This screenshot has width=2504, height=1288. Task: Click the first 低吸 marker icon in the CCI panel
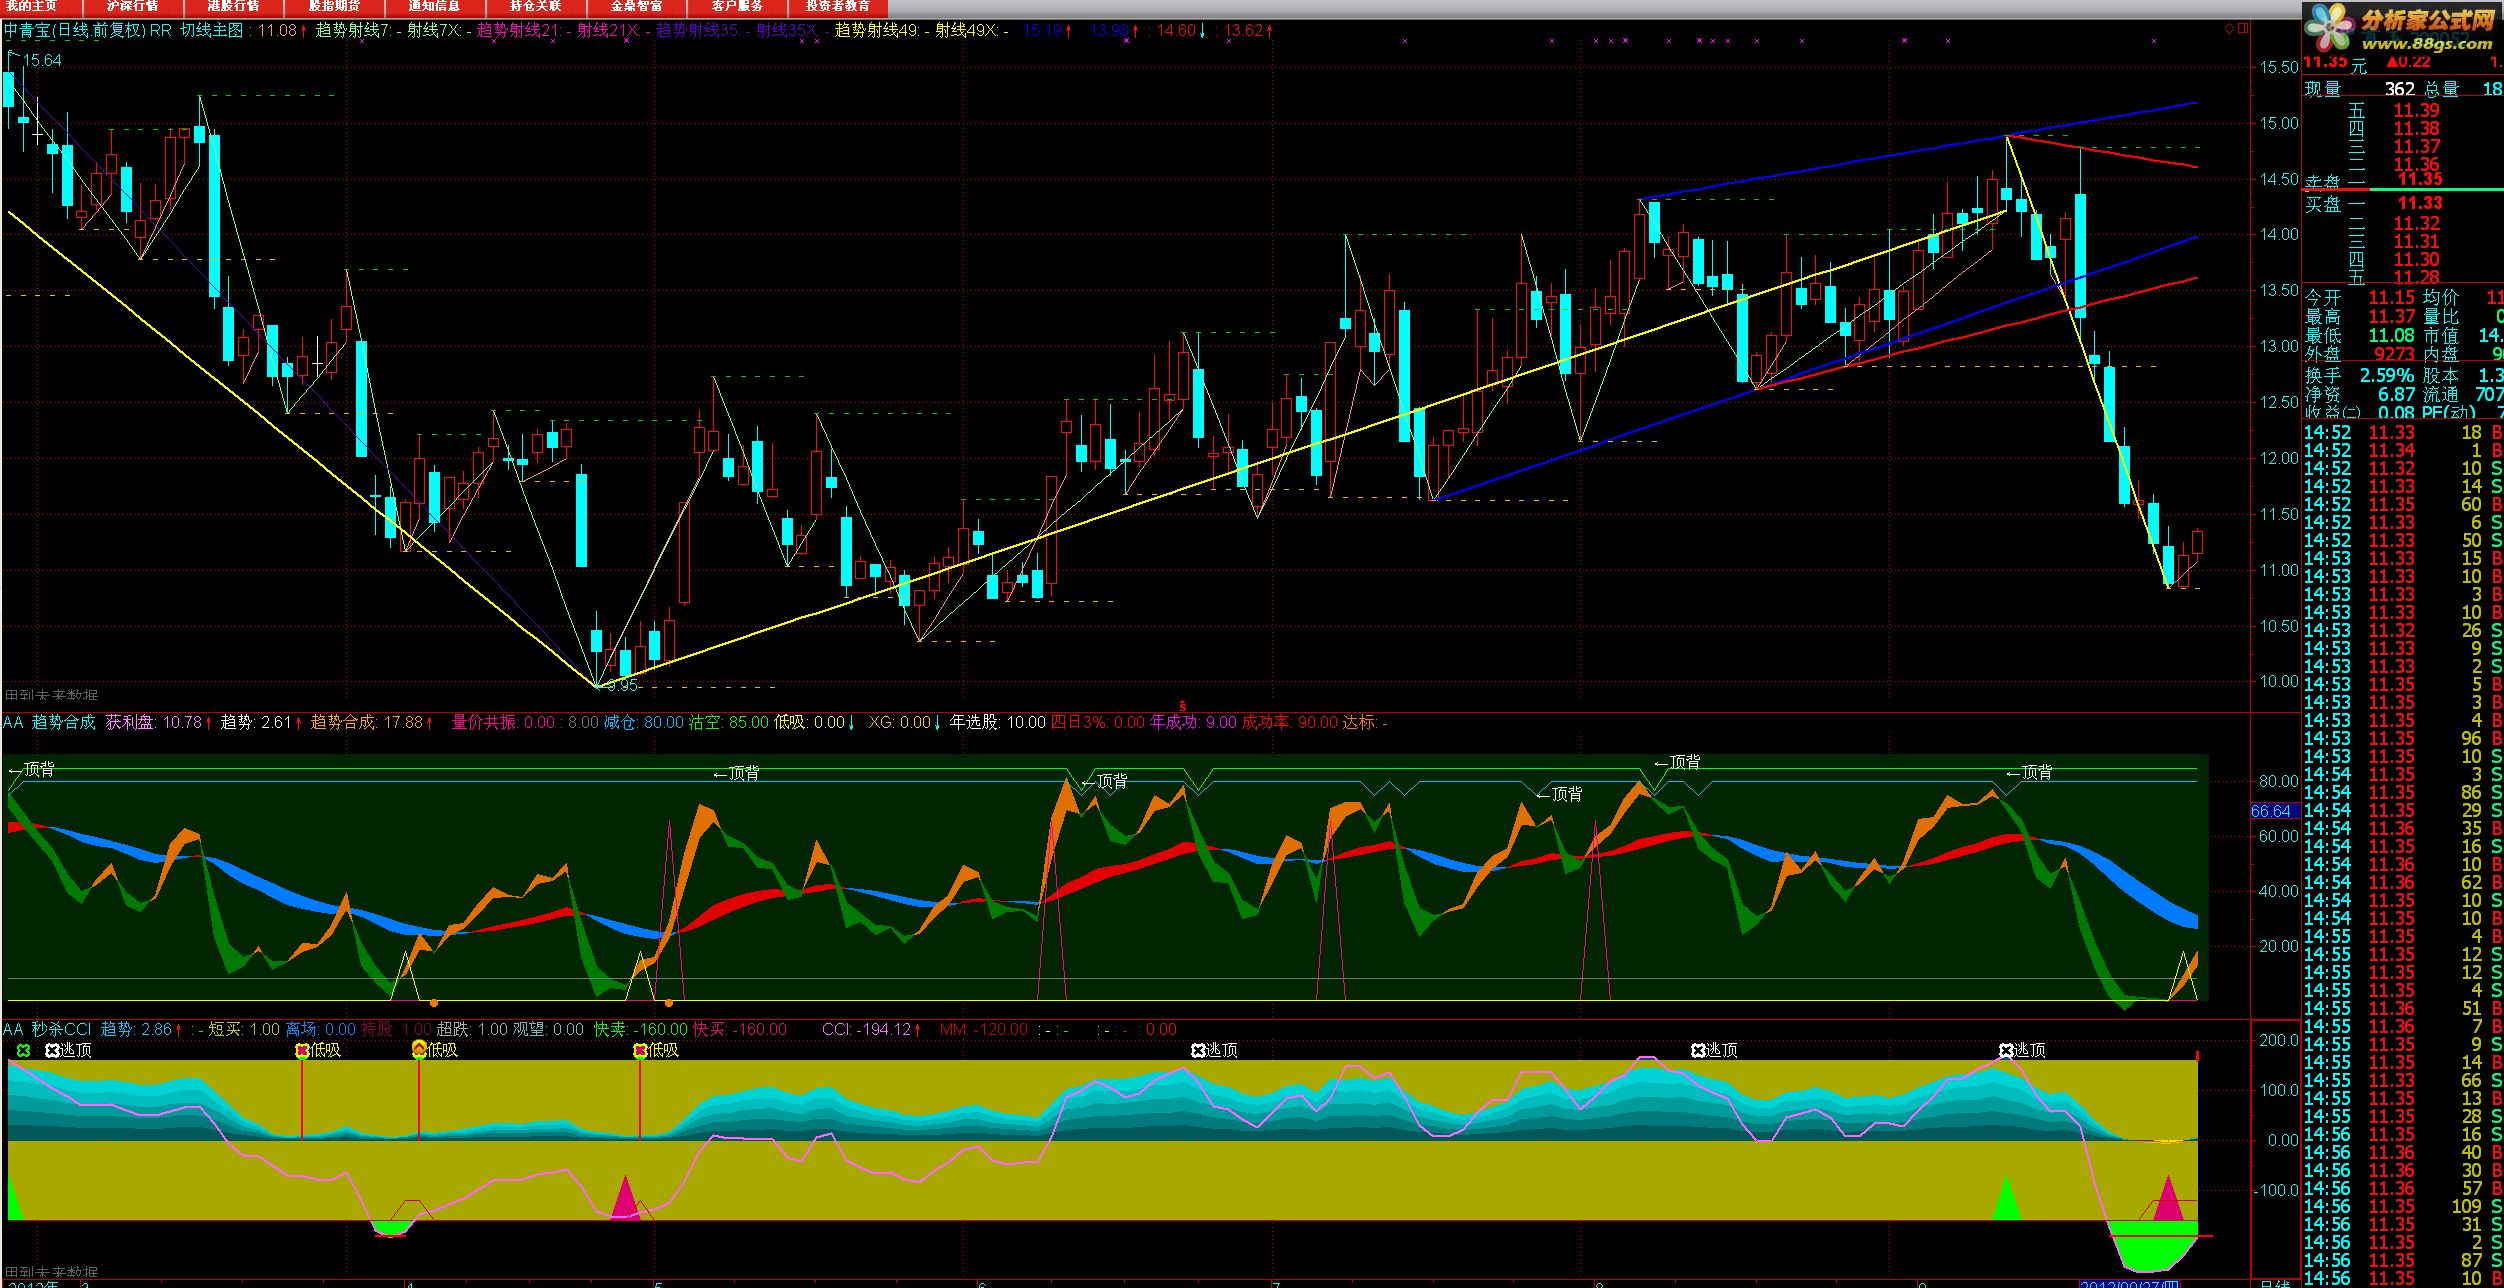click(x=302, y=1050)
